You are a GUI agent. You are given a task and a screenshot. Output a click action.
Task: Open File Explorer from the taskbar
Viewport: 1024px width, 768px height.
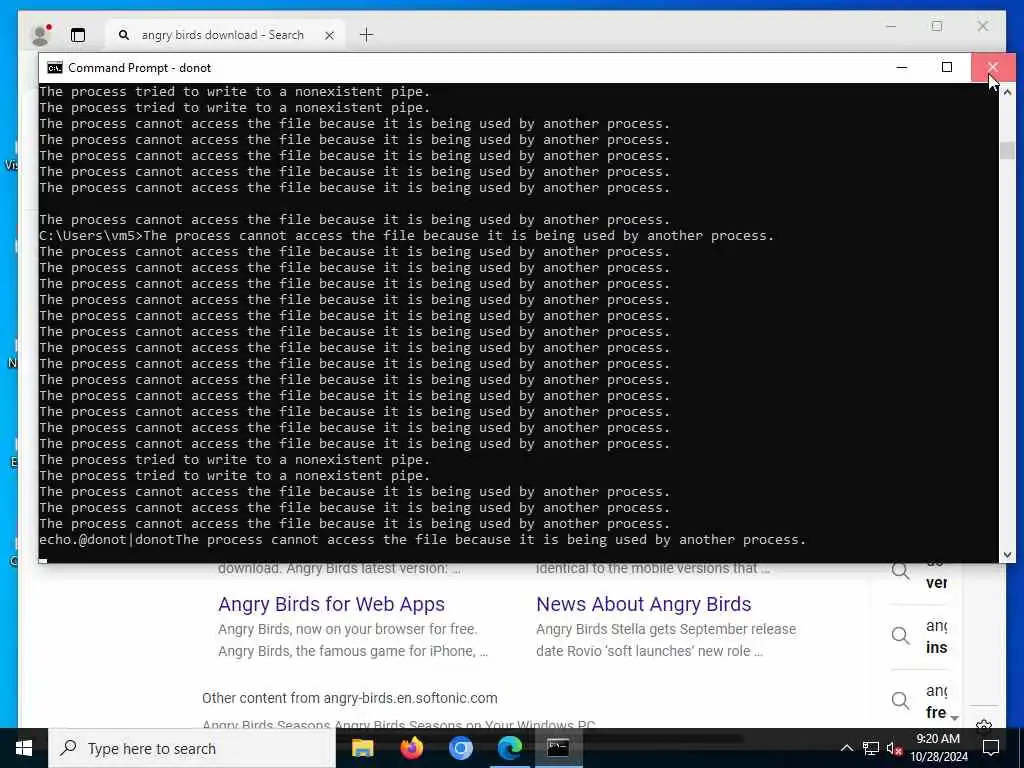coord(362,748)
